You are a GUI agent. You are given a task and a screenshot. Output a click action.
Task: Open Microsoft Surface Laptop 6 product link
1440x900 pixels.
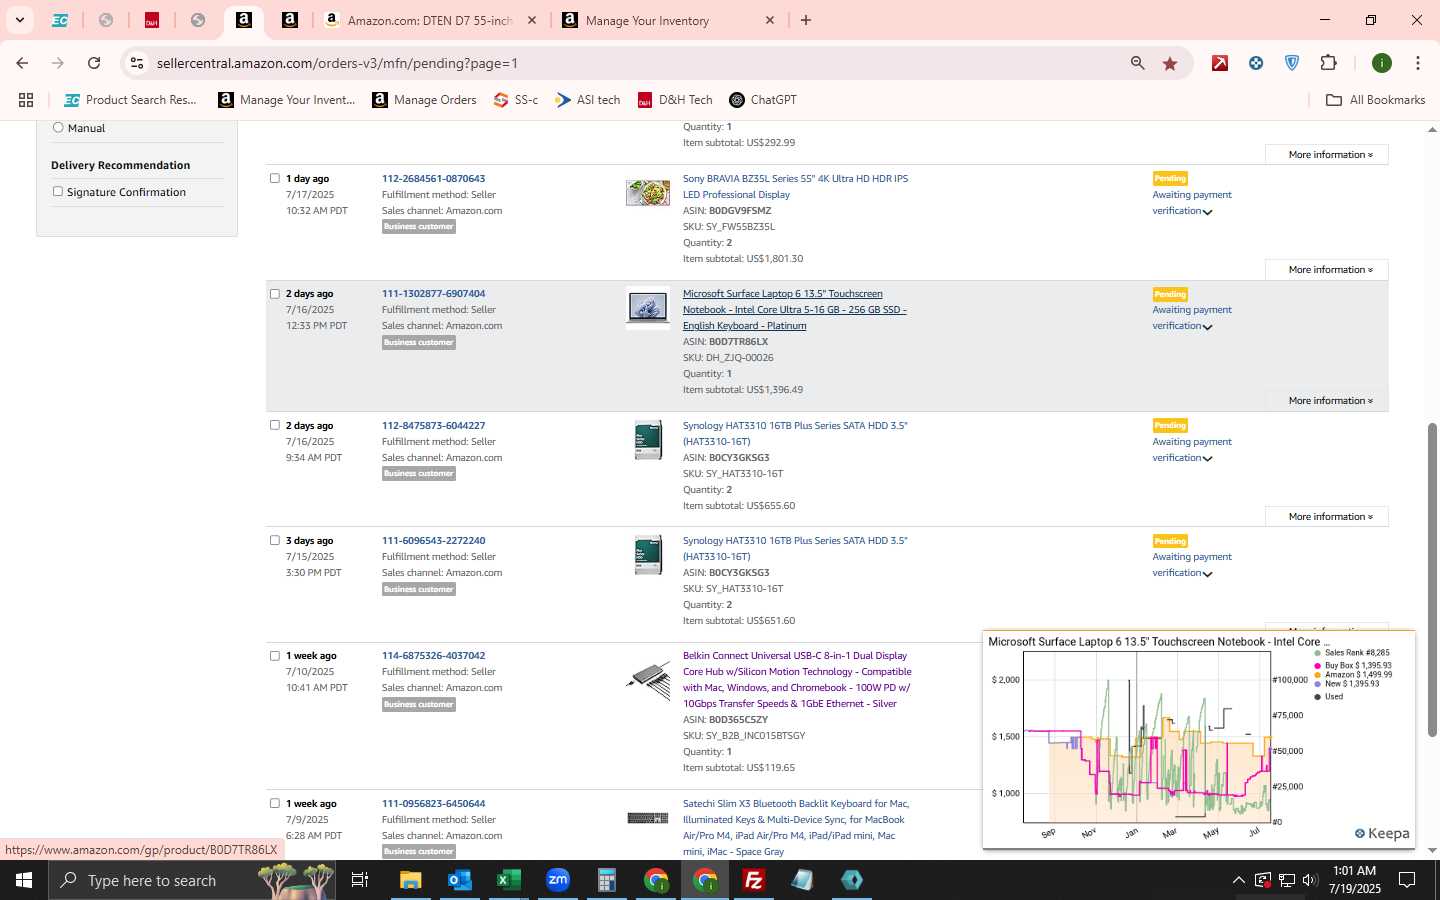(x=795, y=310)
